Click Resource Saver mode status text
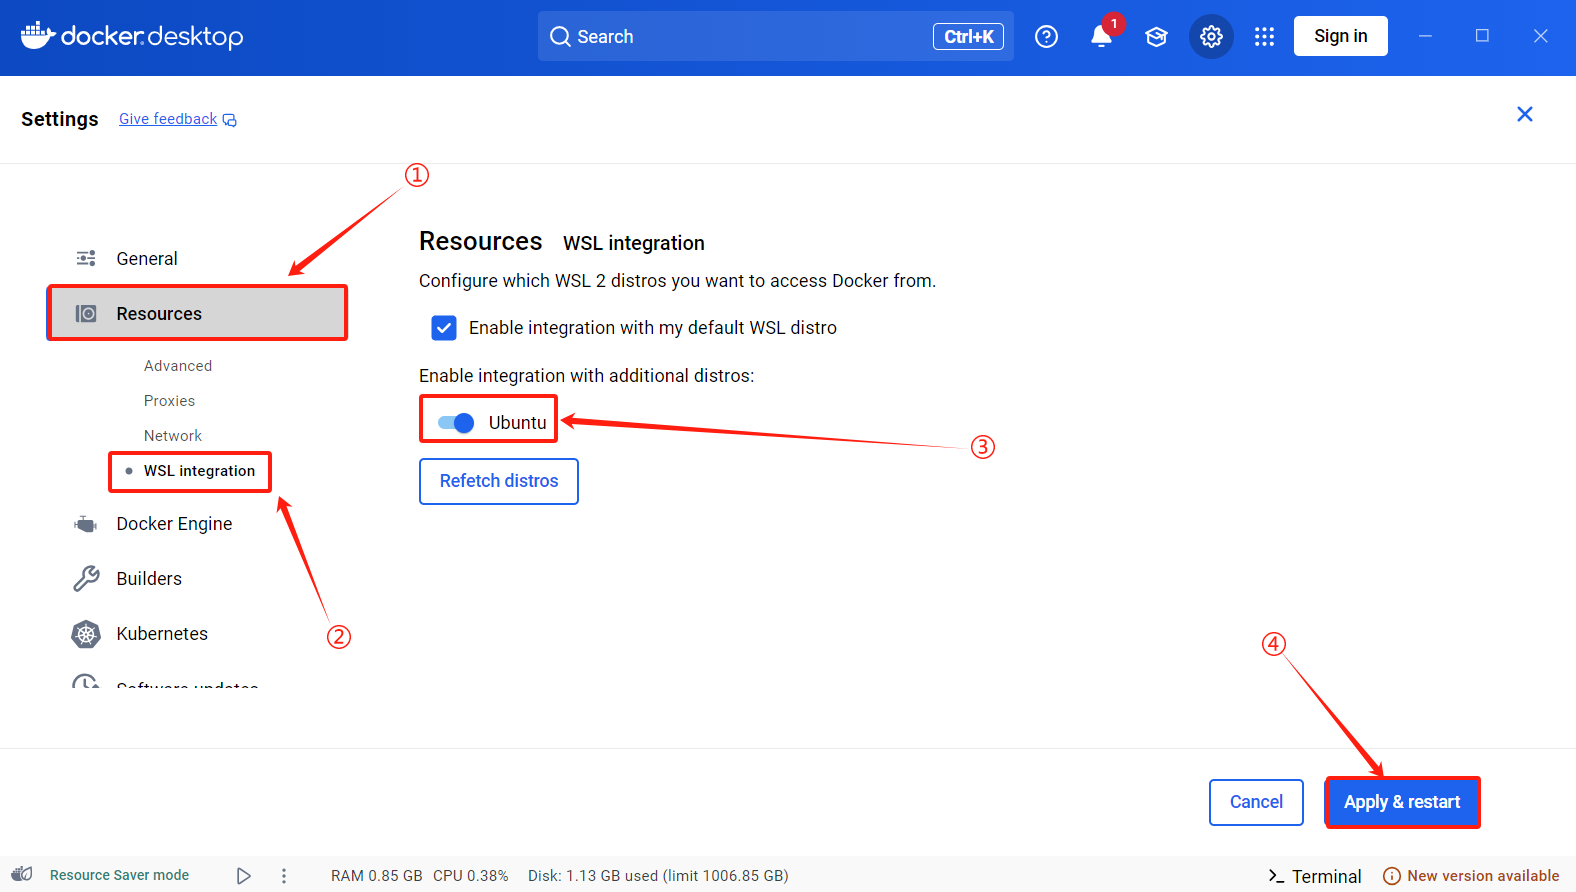 [119, 875]
